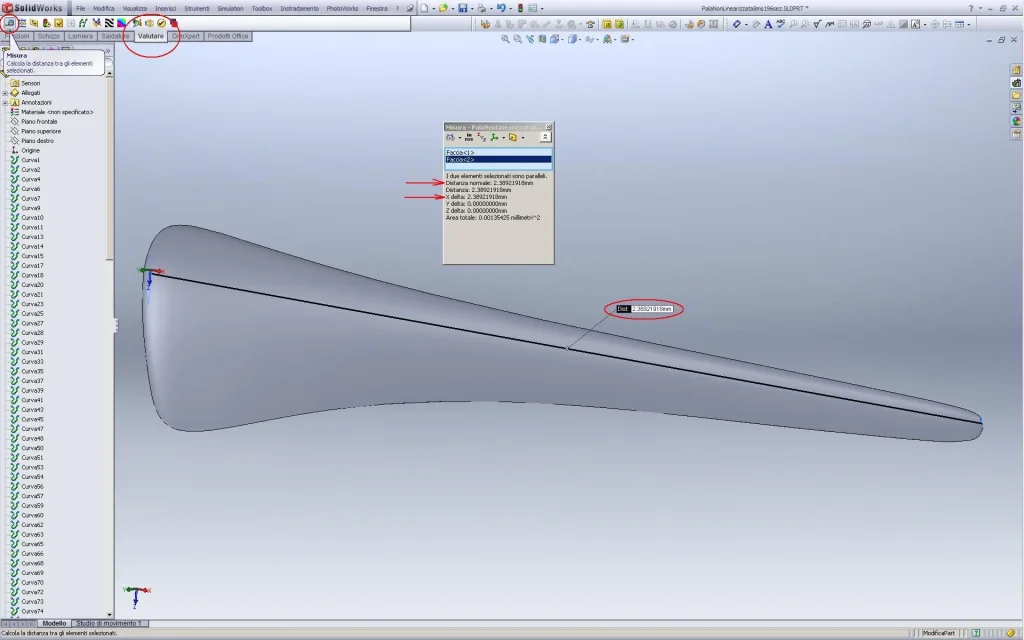The width and height of the screenshot is (1024, 640).
Task: Select the units/precision icon in Misura dialog
Action: pyautogui.click(x=468, y=137)
